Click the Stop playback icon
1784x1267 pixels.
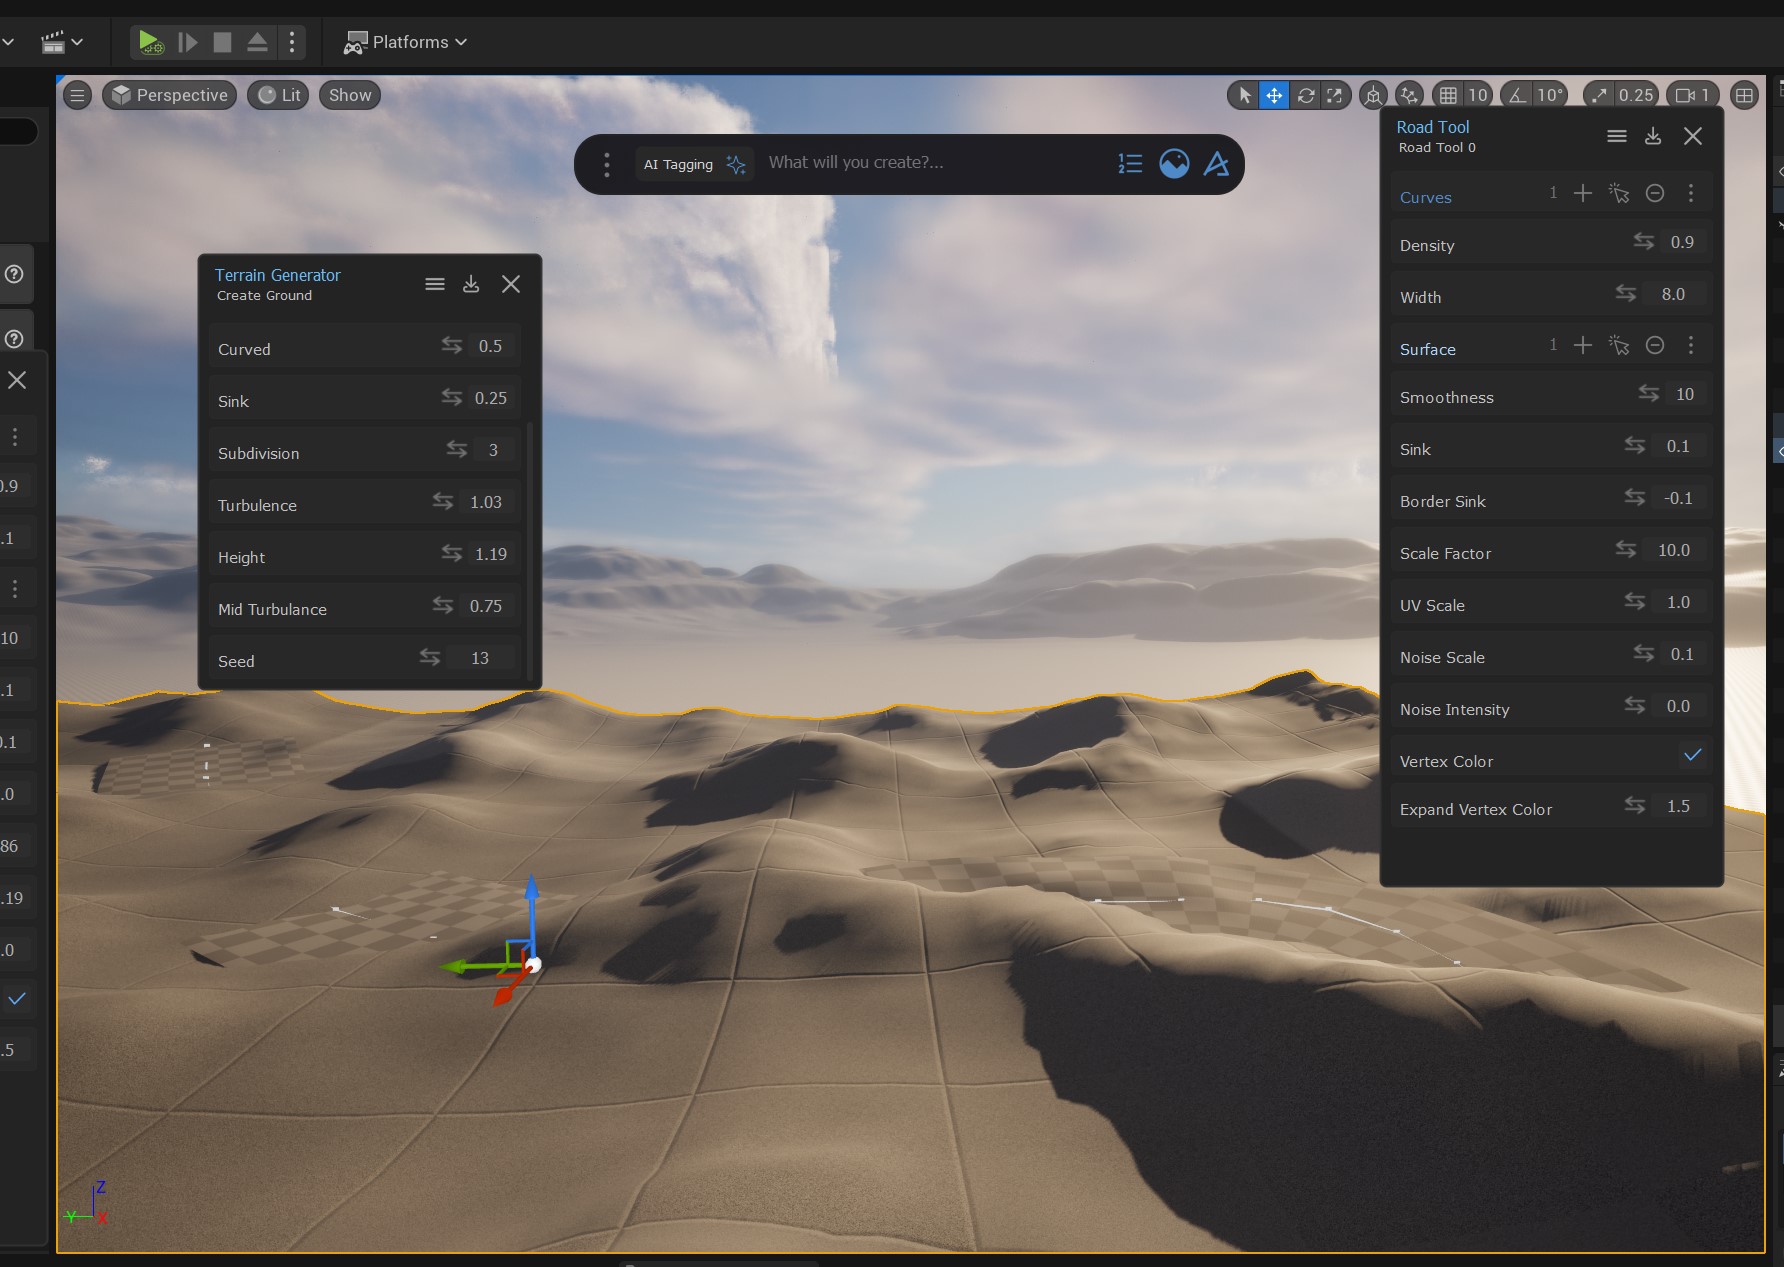pos(222,42)
